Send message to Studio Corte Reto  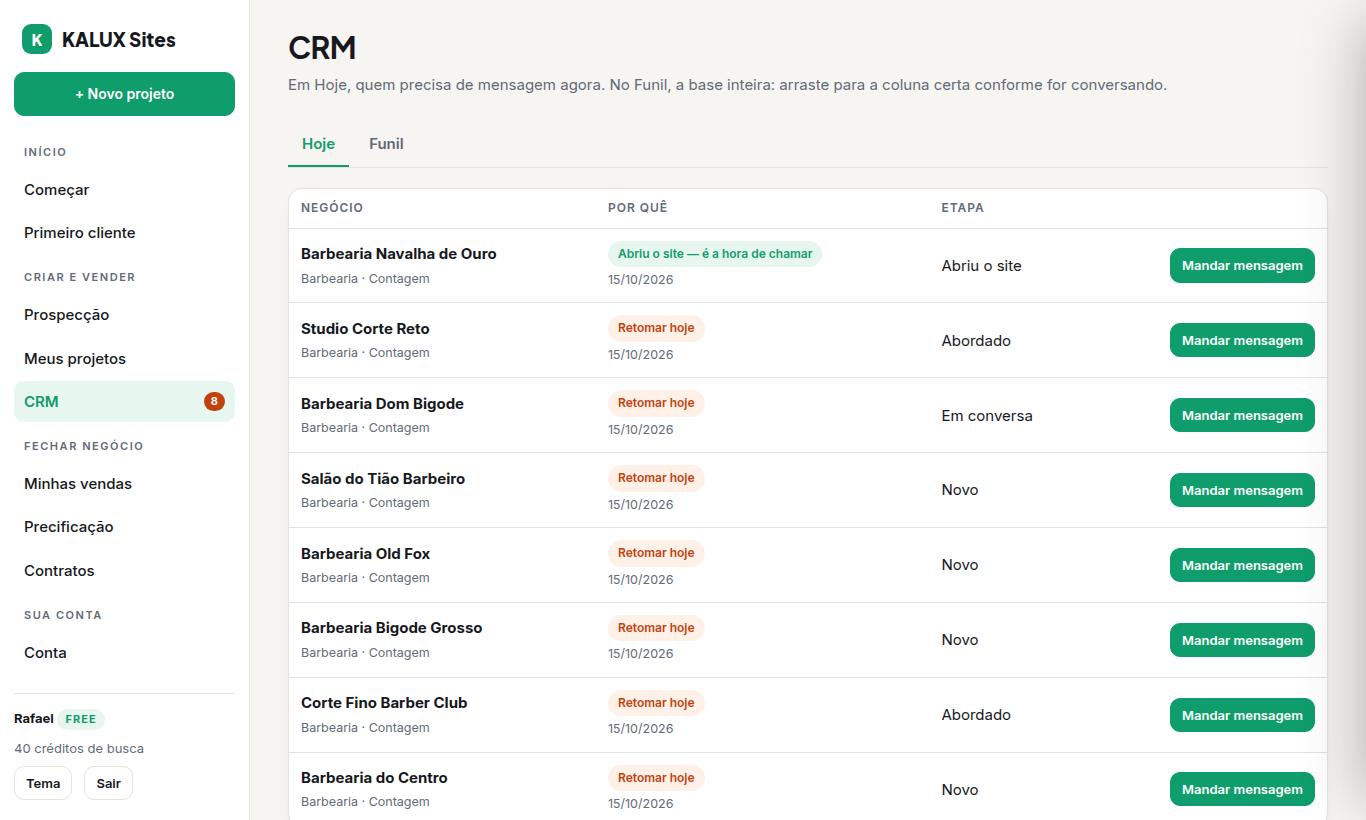1242,341
